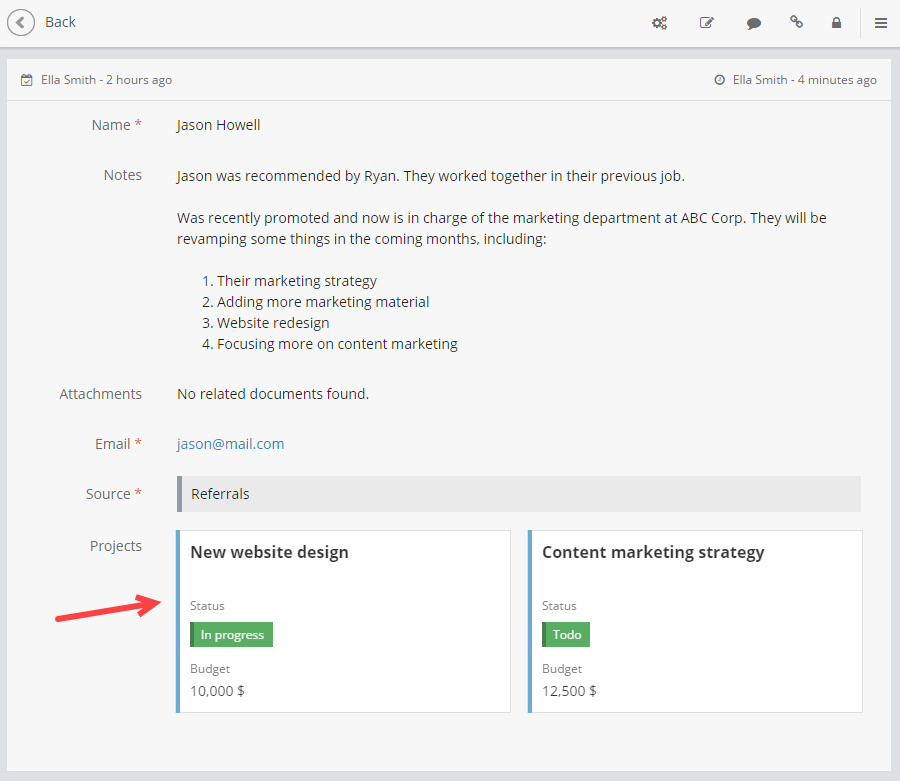Click the clock last-modified icon
The width and height of the screenshot is (900, 781).
pos(720,80)
